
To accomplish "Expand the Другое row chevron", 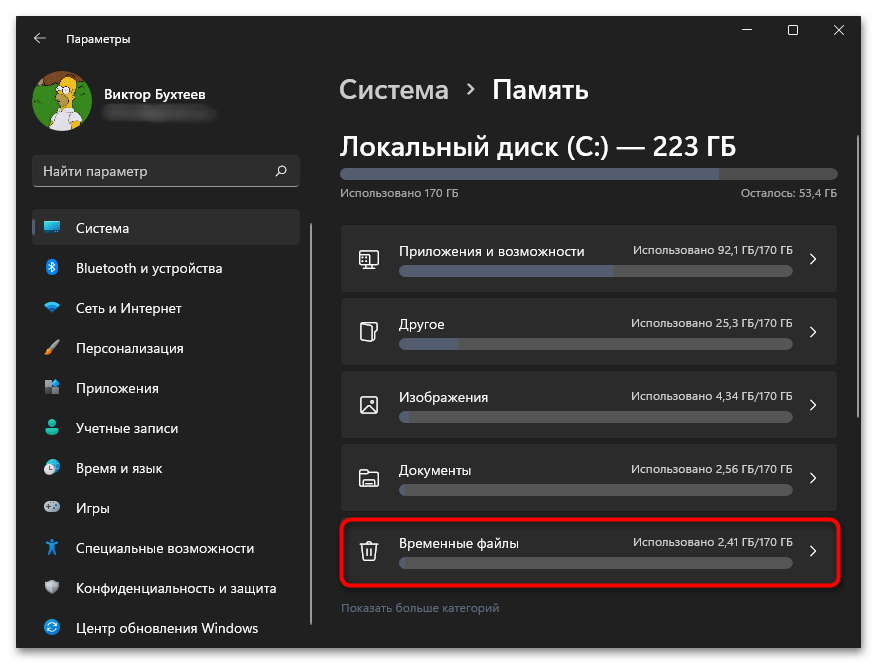I will pyautogui.click(x=813, y=332).
